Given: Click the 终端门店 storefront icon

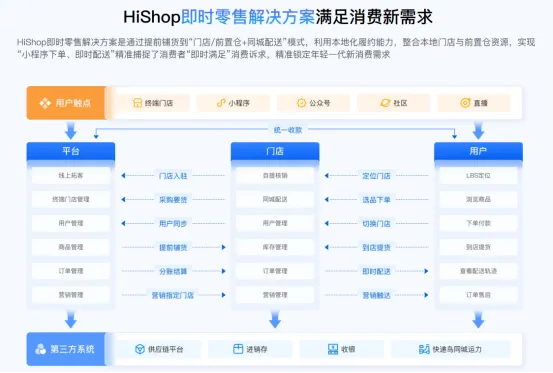Looking at the screenshot, I should (137, 103).
